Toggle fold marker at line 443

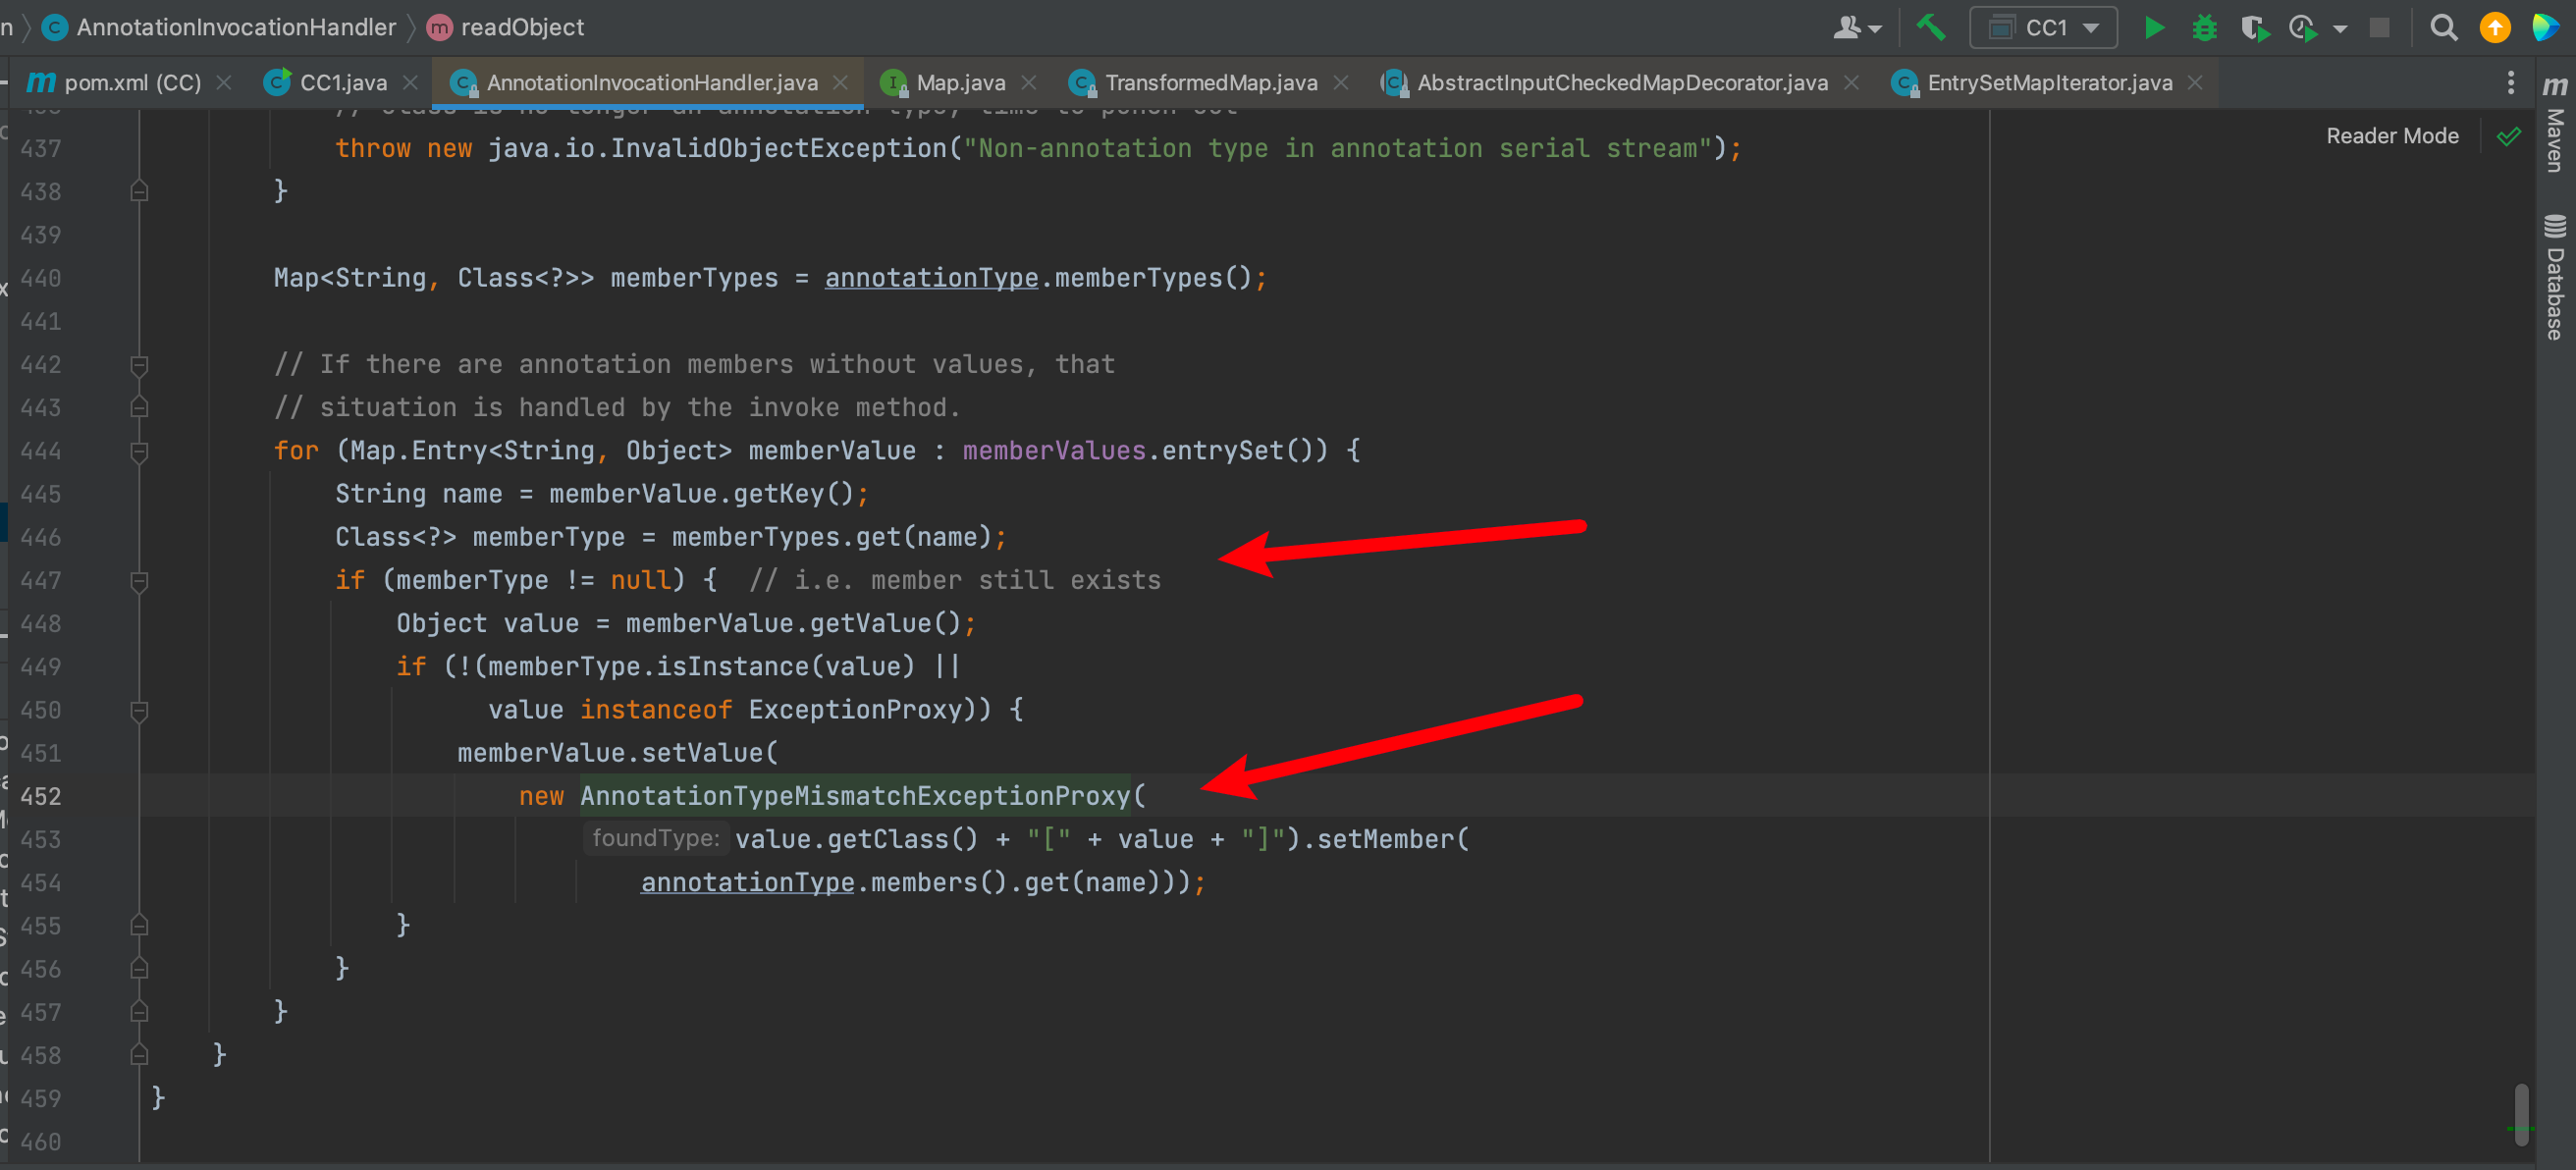click(139, 407)
